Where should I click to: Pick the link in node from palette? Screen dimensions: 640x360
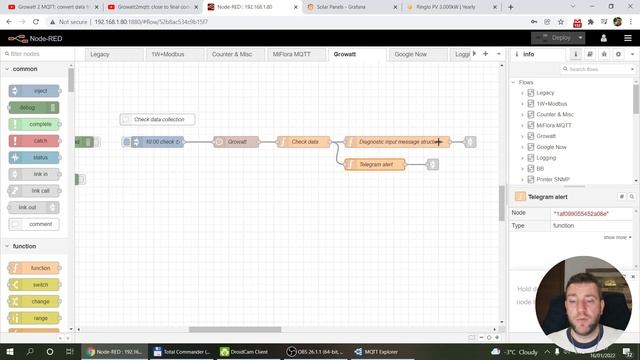tap(34, 174)
